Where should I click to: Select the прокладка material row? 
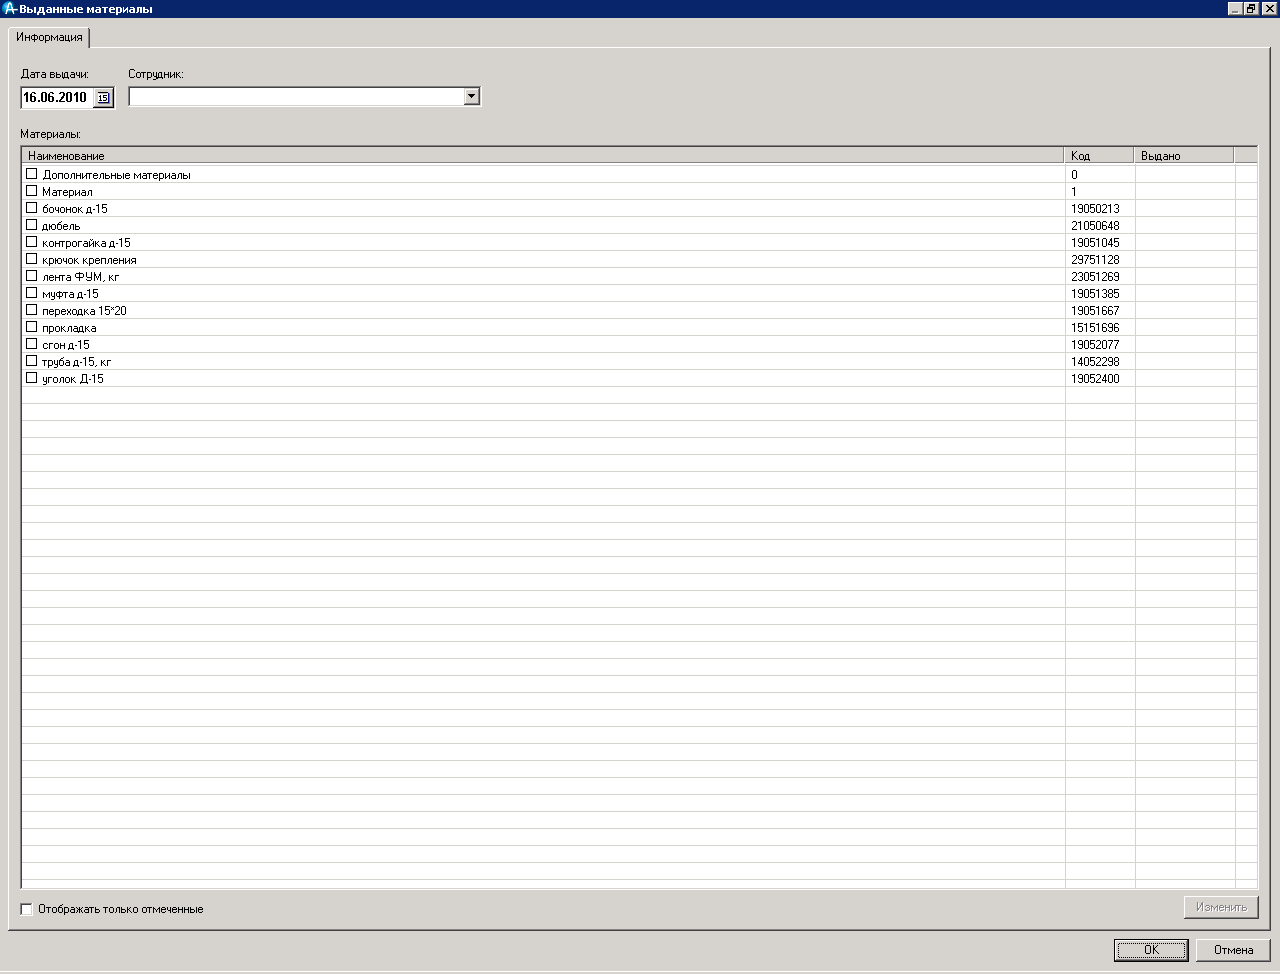click(x=69, y=328)
